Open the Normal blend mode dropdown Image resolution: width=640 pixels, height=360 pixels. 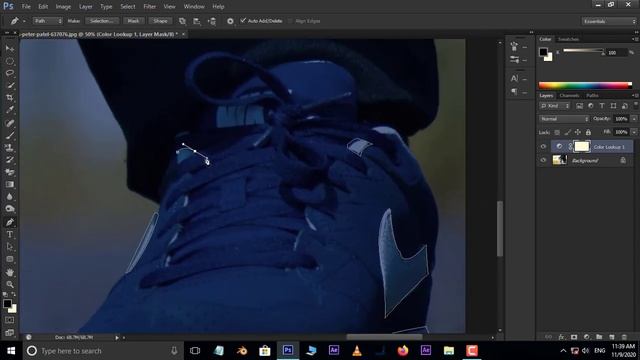(x=564, y=119)
